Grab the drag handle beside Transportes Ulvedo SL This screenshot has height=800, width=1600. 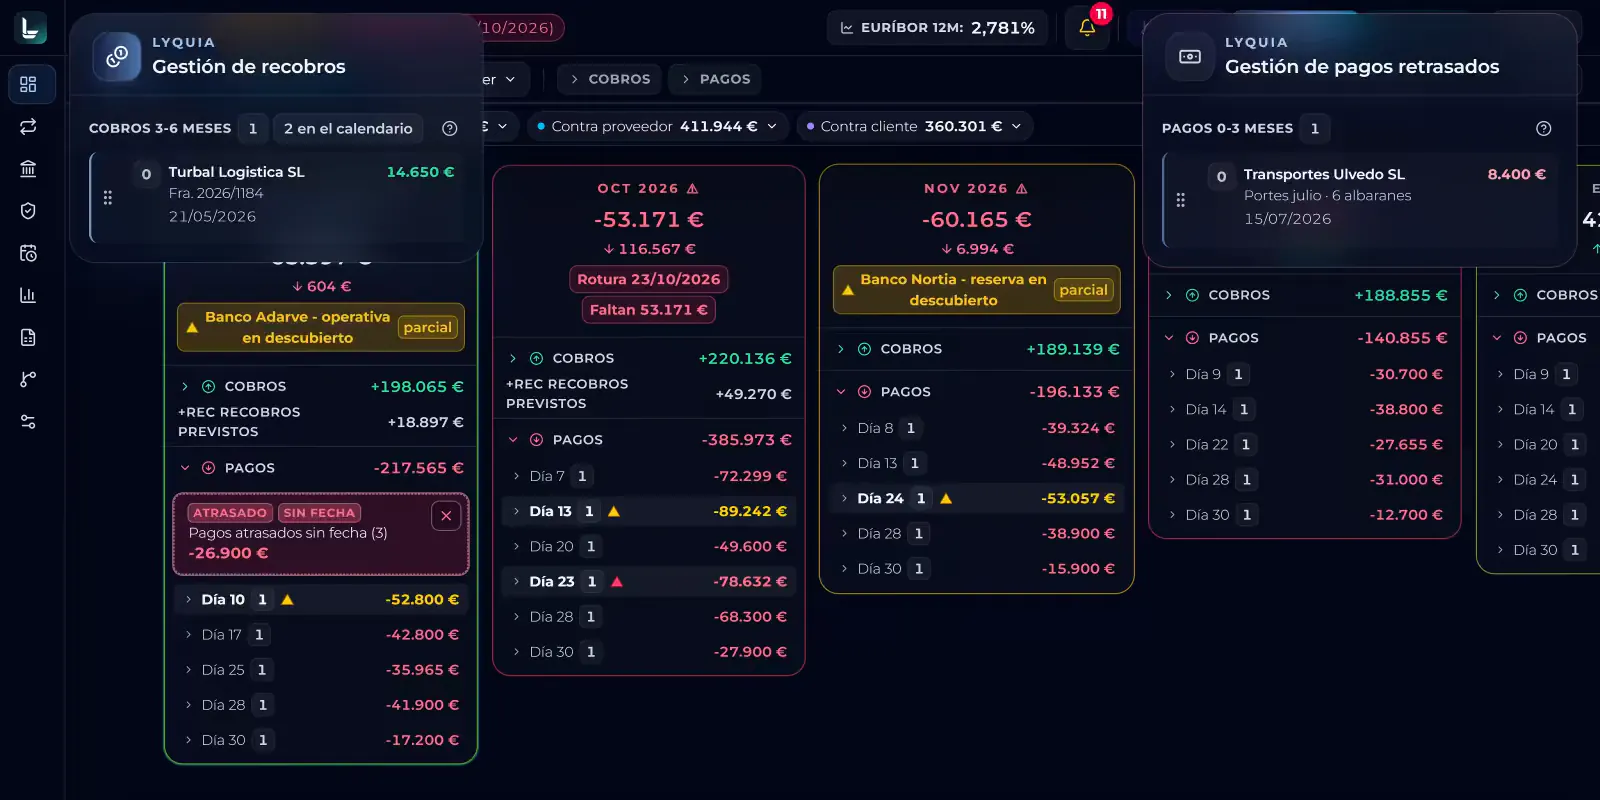tap(1181, 200)
